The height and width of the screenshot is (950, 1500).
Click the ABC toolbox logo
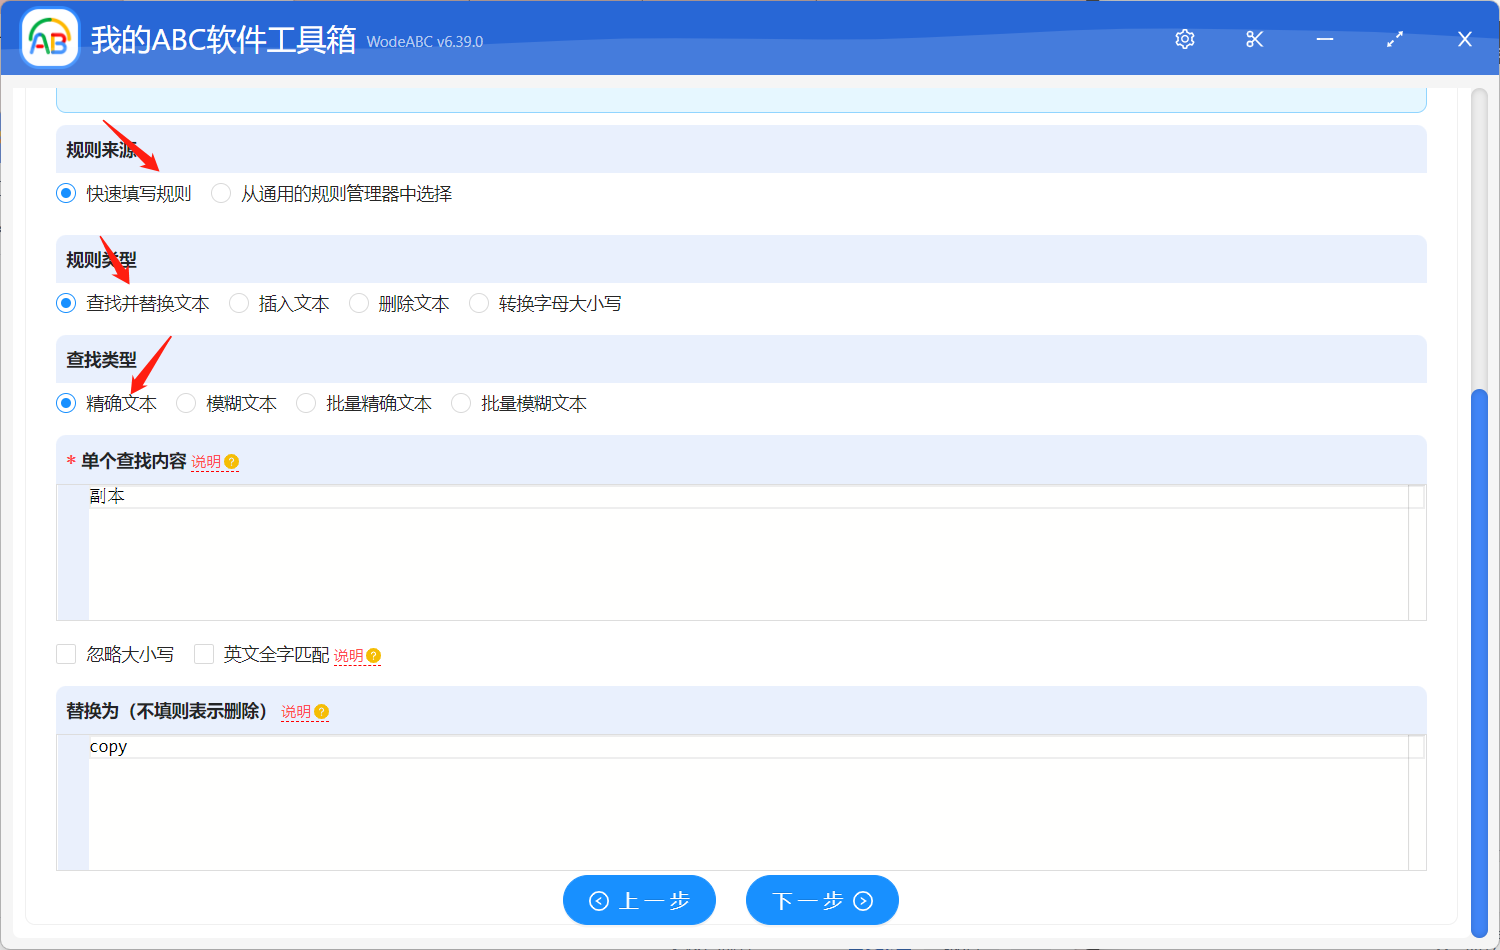[49, 38]
